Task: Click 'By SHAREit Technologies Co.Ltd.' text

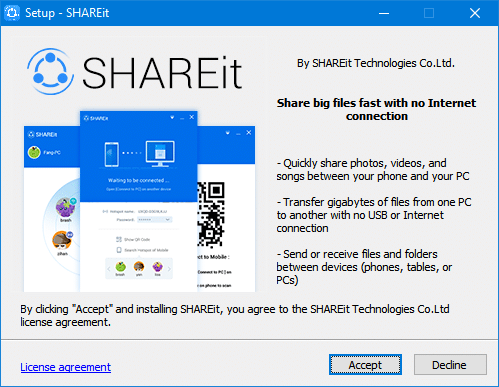Action: pyautogui.click(x=376, y=63)
